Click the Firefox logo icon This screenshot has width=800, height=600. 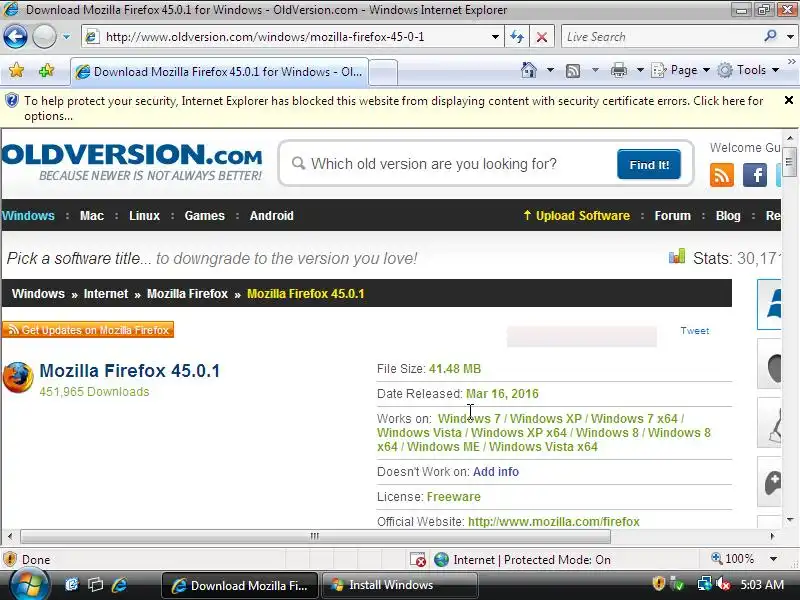point(18,378)
